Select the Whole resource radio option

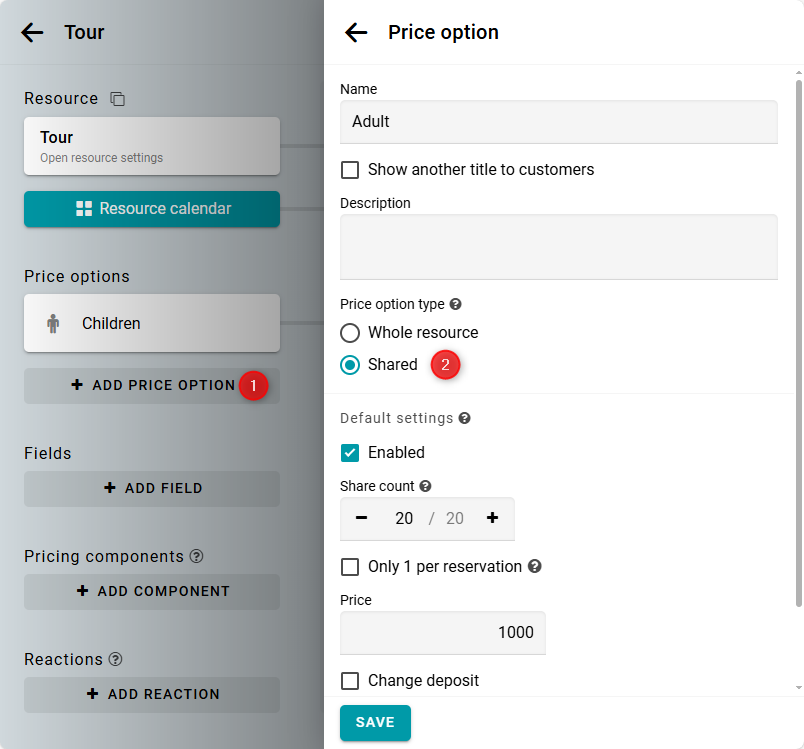pyautogui.click(x=350, y=333)
